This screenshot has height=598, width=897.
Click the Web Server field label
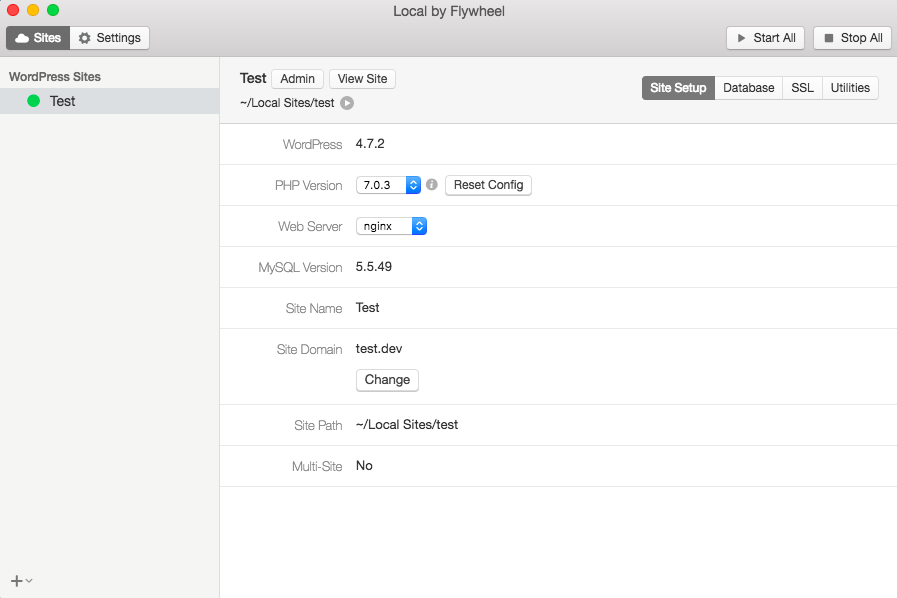click(x=310, y=227)
